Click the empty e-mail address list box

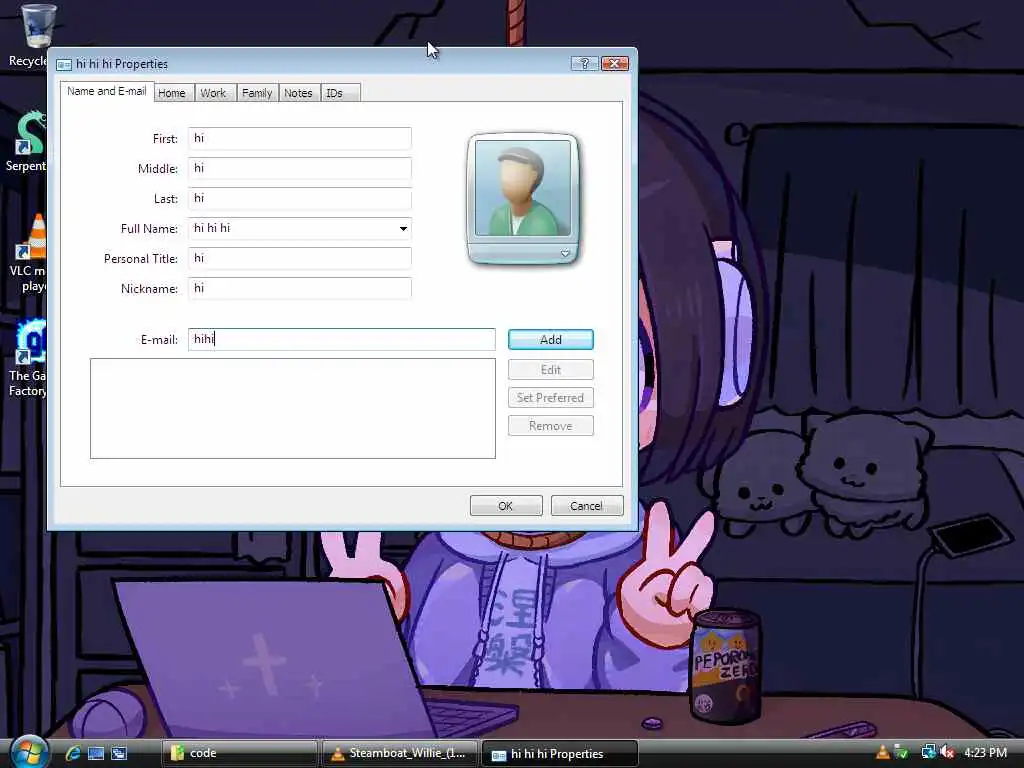point(293,408)
